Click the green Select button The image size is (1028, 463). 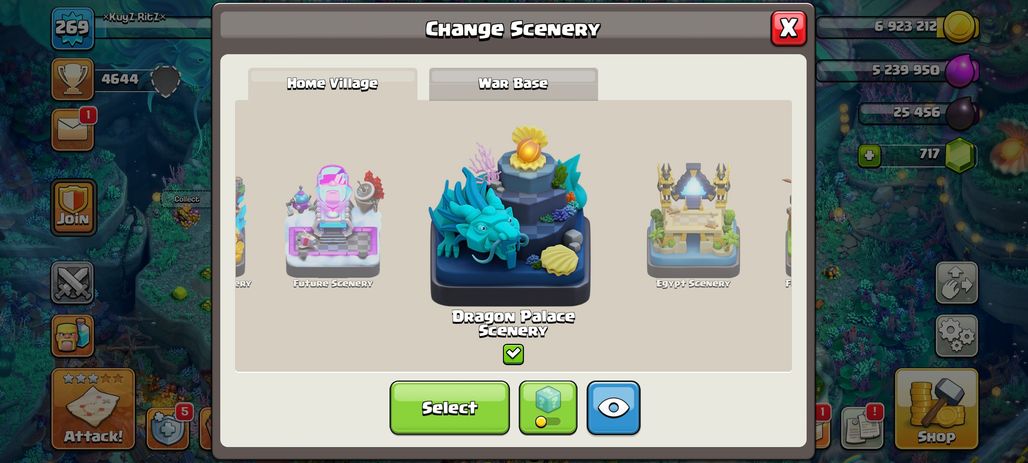[x=450, y=407]
